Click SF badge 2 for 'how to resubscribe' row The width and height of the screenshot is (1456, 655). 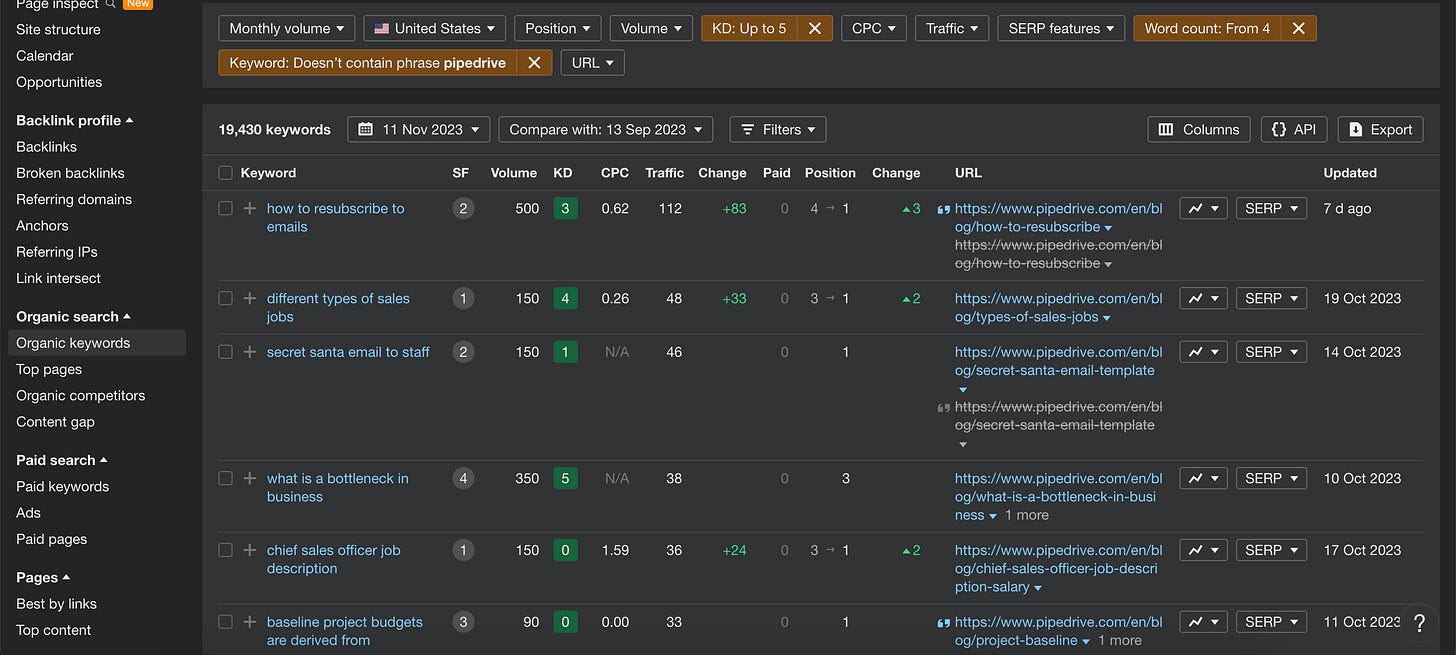463,209
